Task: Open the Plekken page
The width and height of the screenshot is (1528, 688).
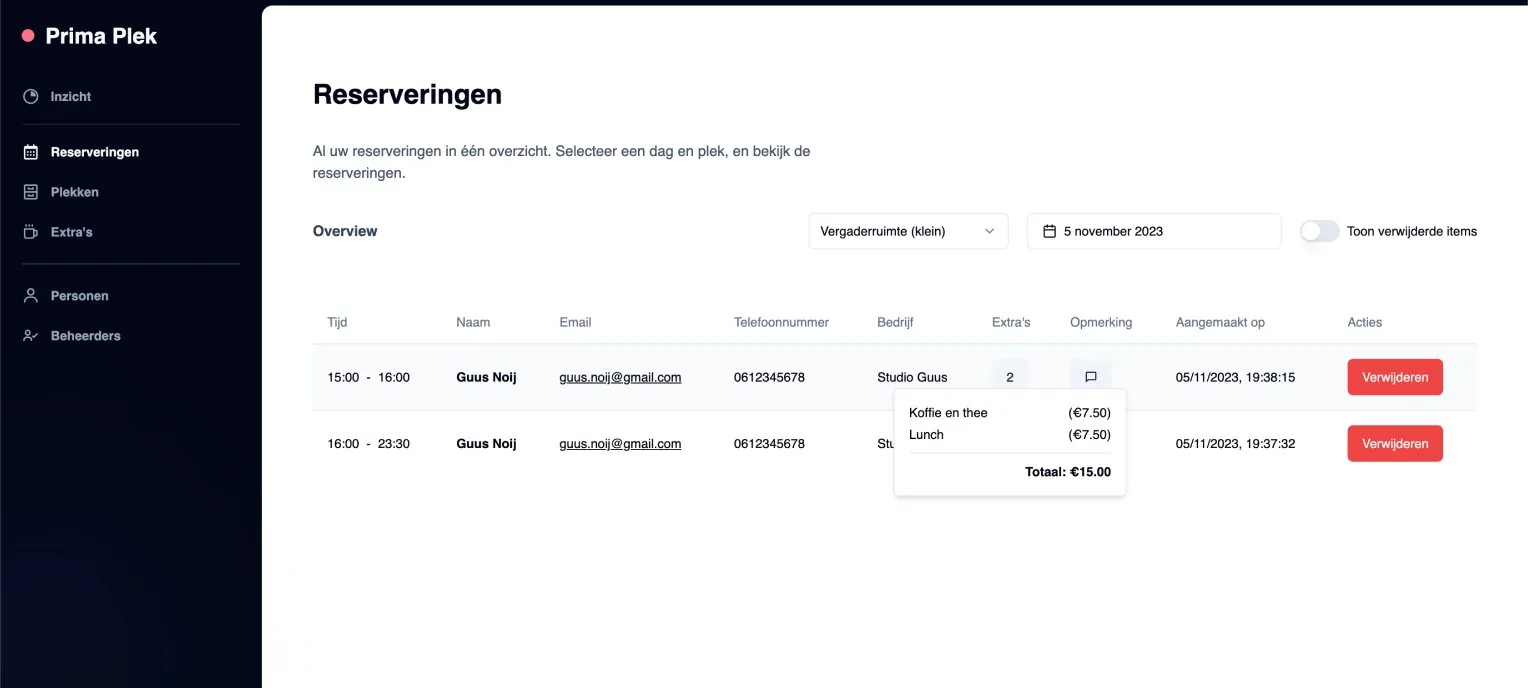Action: click(75, 192)
